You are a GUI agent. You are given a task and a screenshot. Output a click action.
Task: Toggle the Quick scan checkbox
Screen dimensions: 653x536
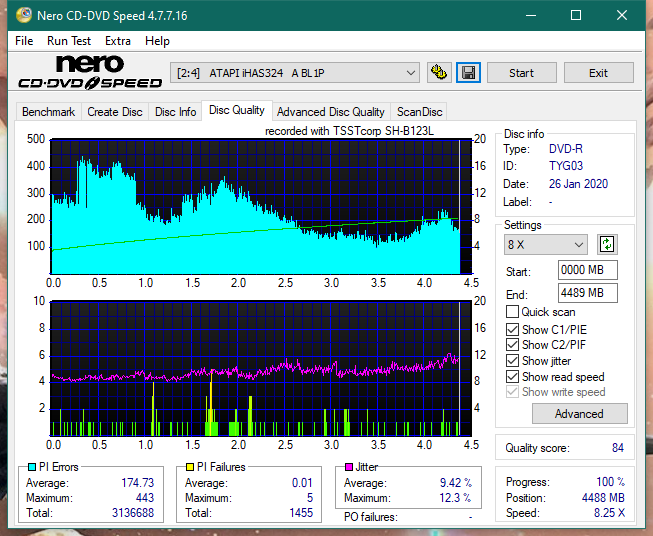pos(512,312)
